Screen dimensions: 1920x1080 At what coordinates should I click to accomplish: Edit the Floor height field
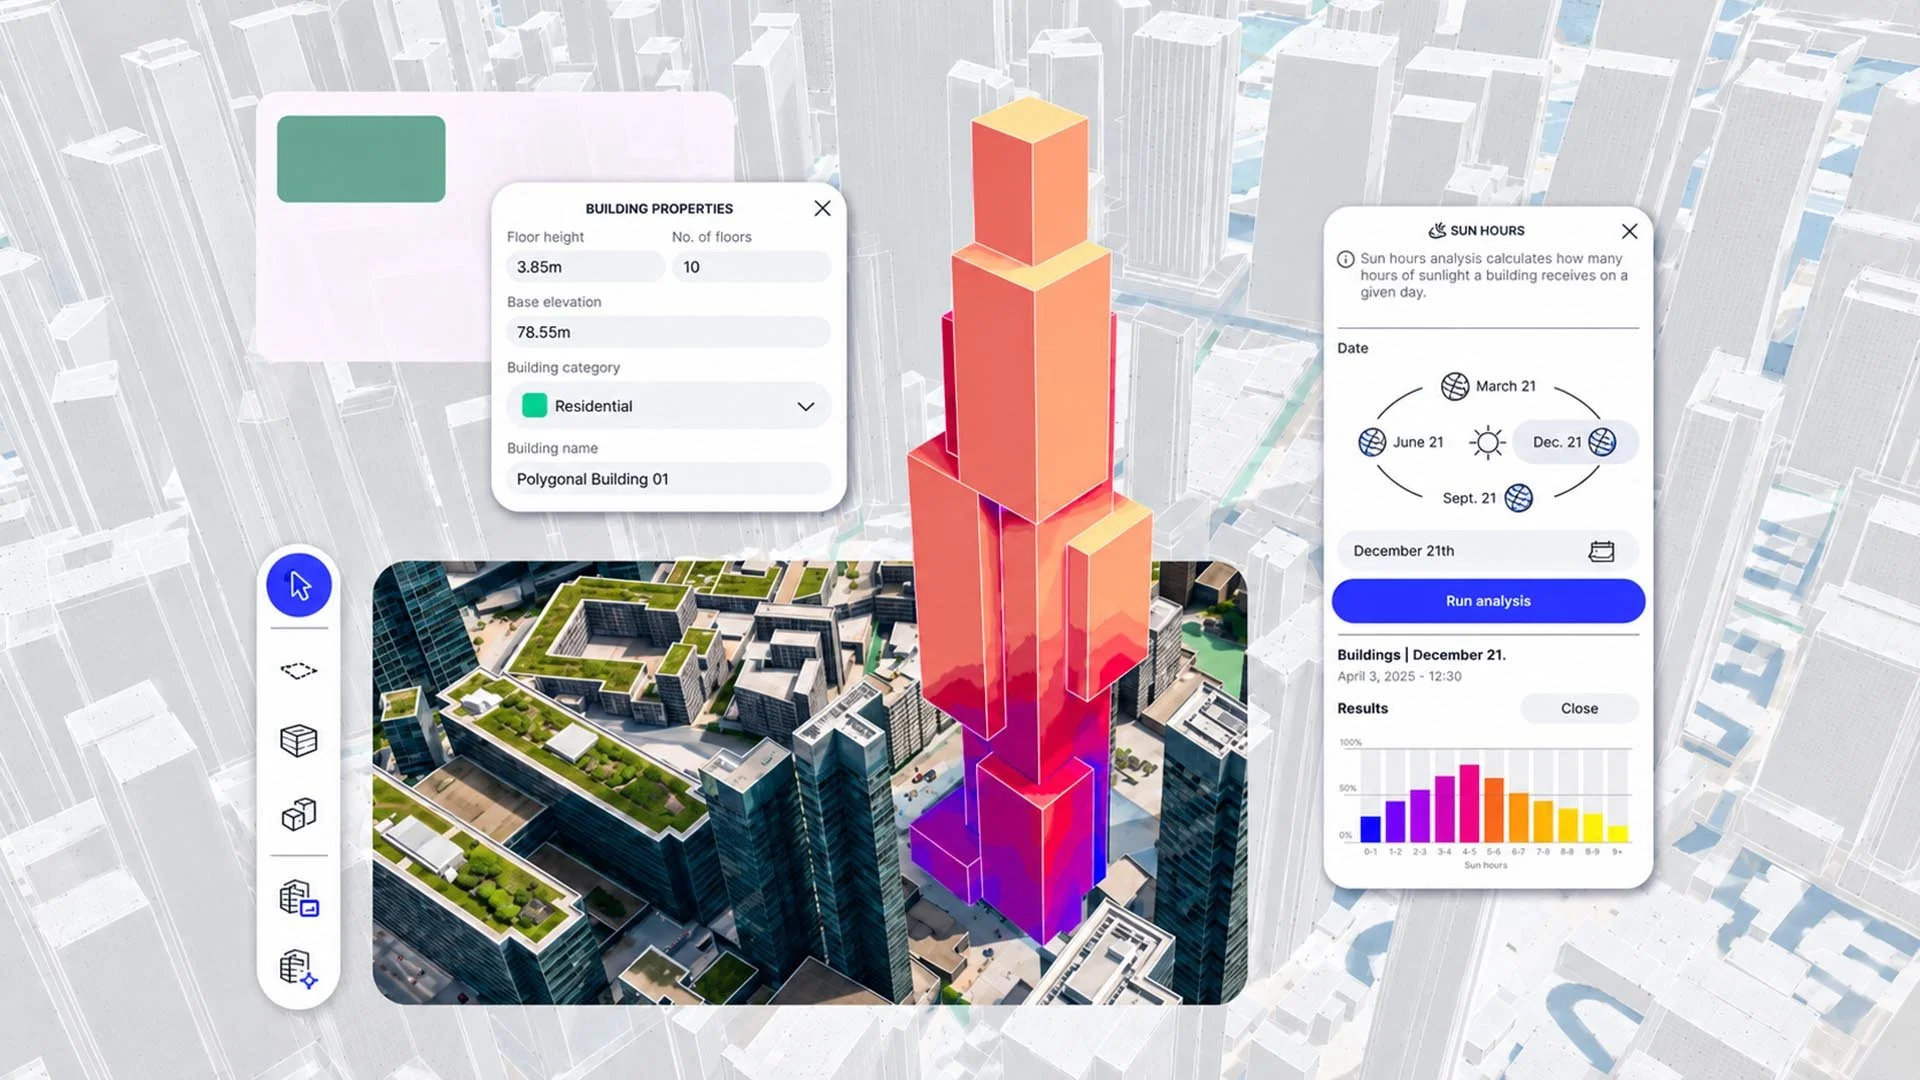pos(585,267)
